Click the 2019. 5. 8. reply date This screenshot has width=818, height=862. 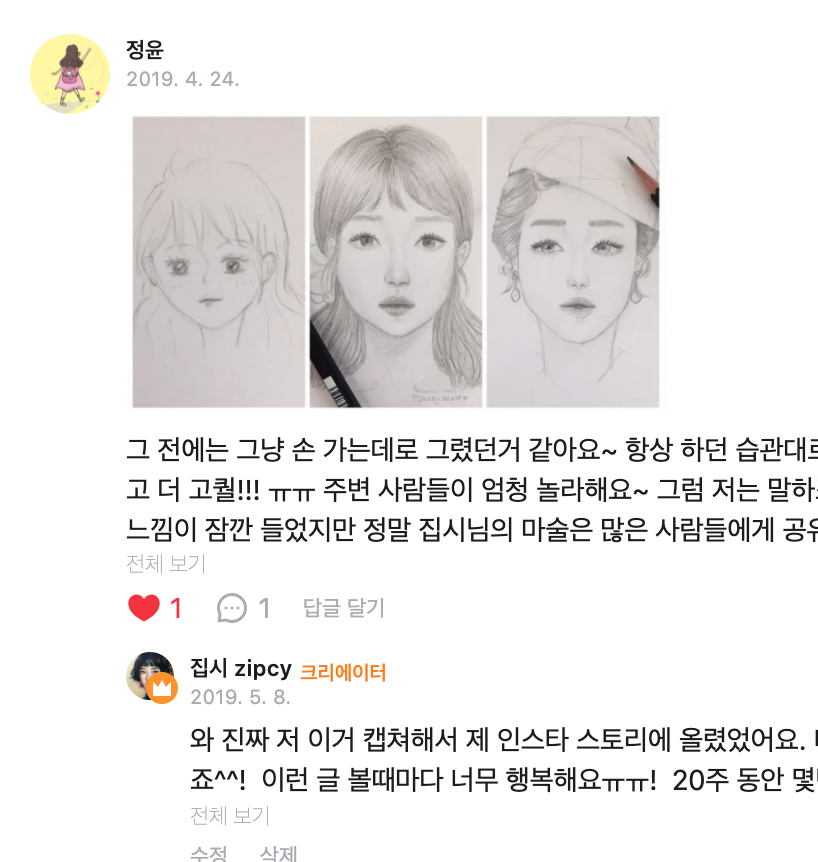click(240, 697)
